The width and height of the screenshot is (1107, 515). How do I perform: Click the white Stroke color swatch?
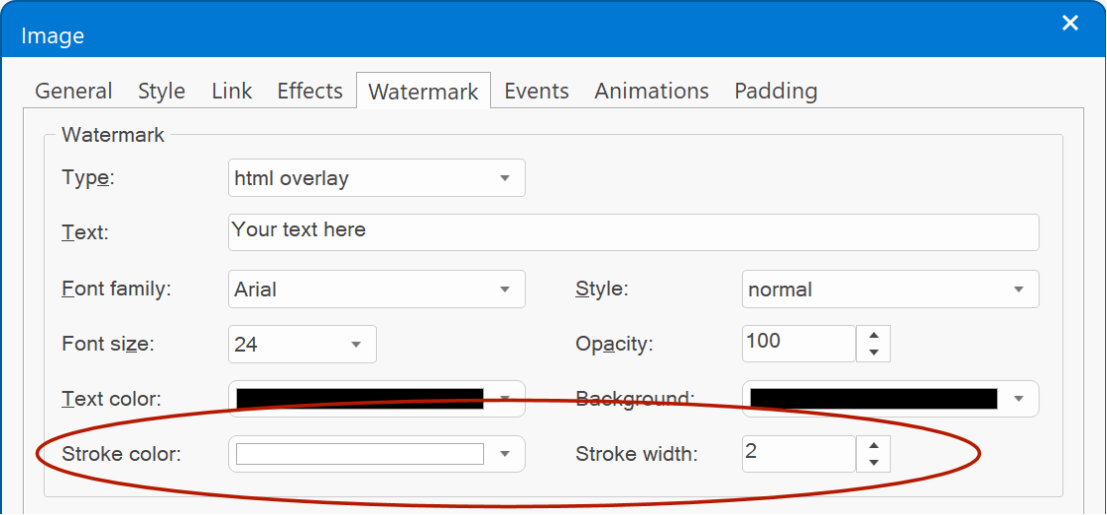coord(359,454)
